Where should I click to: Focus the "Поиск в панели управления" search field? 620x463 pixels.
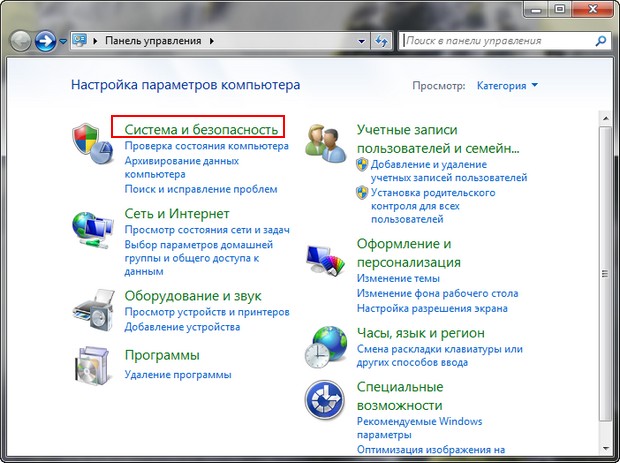tap(497, 41)
